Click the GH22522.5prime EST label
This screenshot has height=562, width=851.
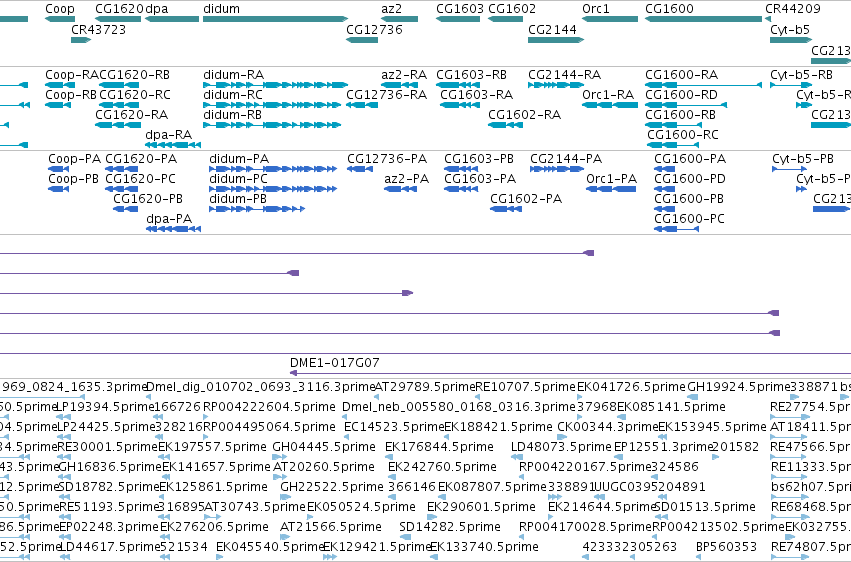[x=332, y=487]
